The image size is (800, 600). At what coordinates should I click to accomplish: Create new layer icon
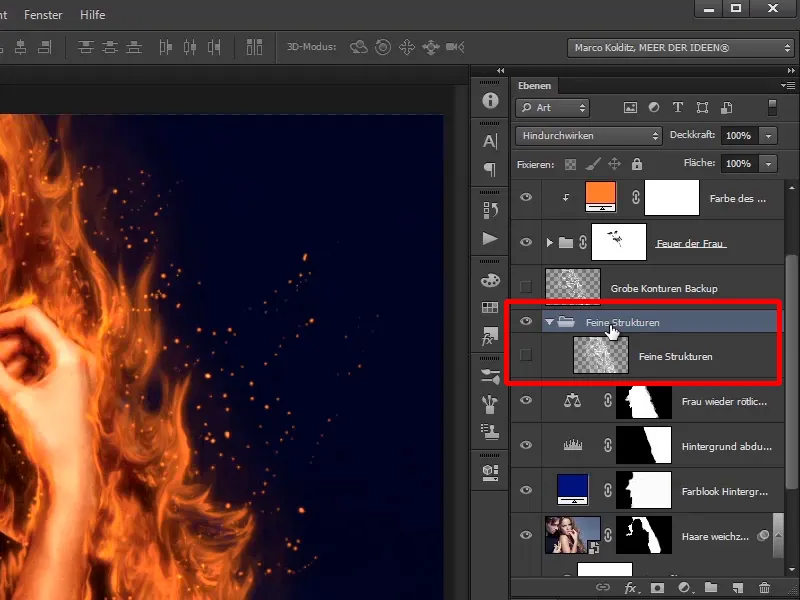[737, 588]
